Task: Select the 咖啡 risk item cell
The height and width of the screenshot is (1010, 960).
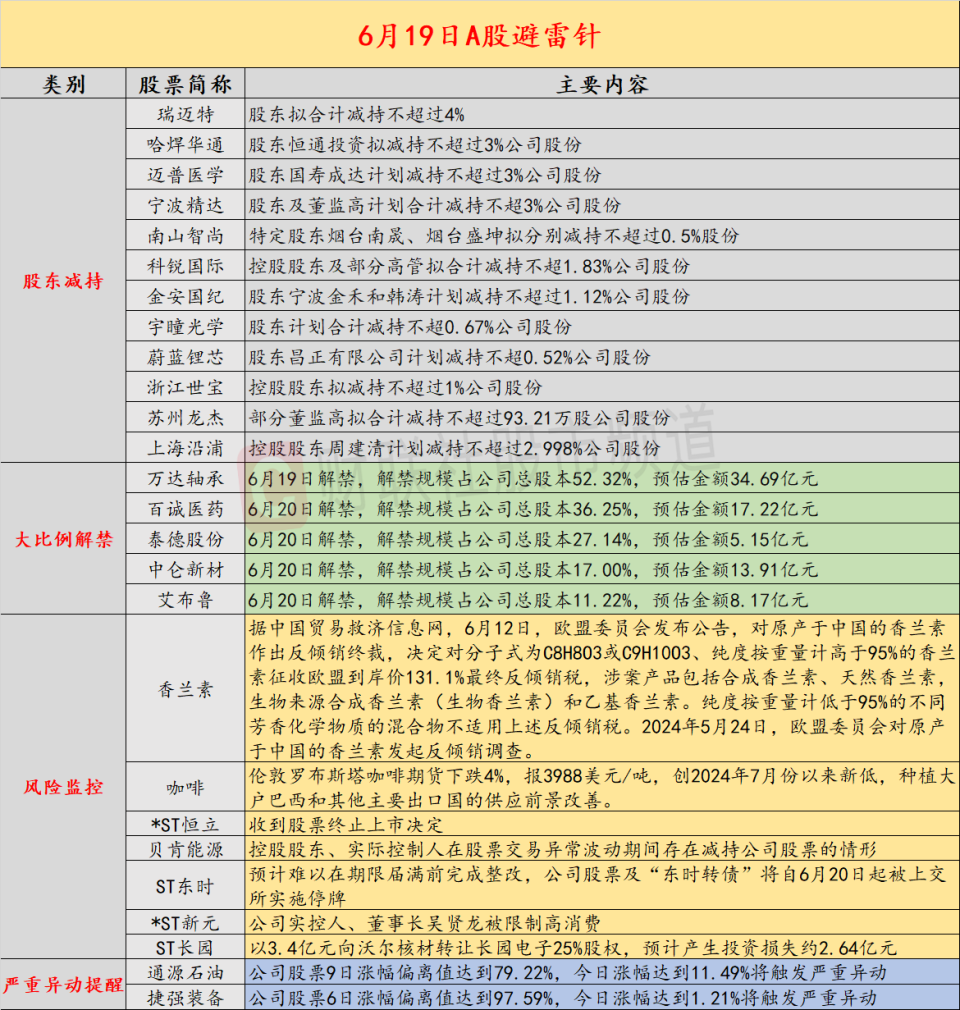Action: 186,787
